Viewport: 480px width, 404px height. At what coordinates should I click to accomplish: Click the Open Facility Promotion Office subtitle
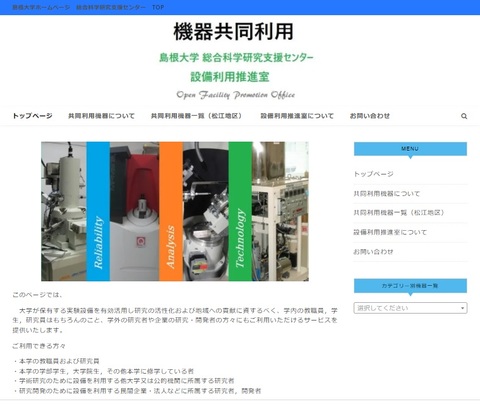point(236,95)
